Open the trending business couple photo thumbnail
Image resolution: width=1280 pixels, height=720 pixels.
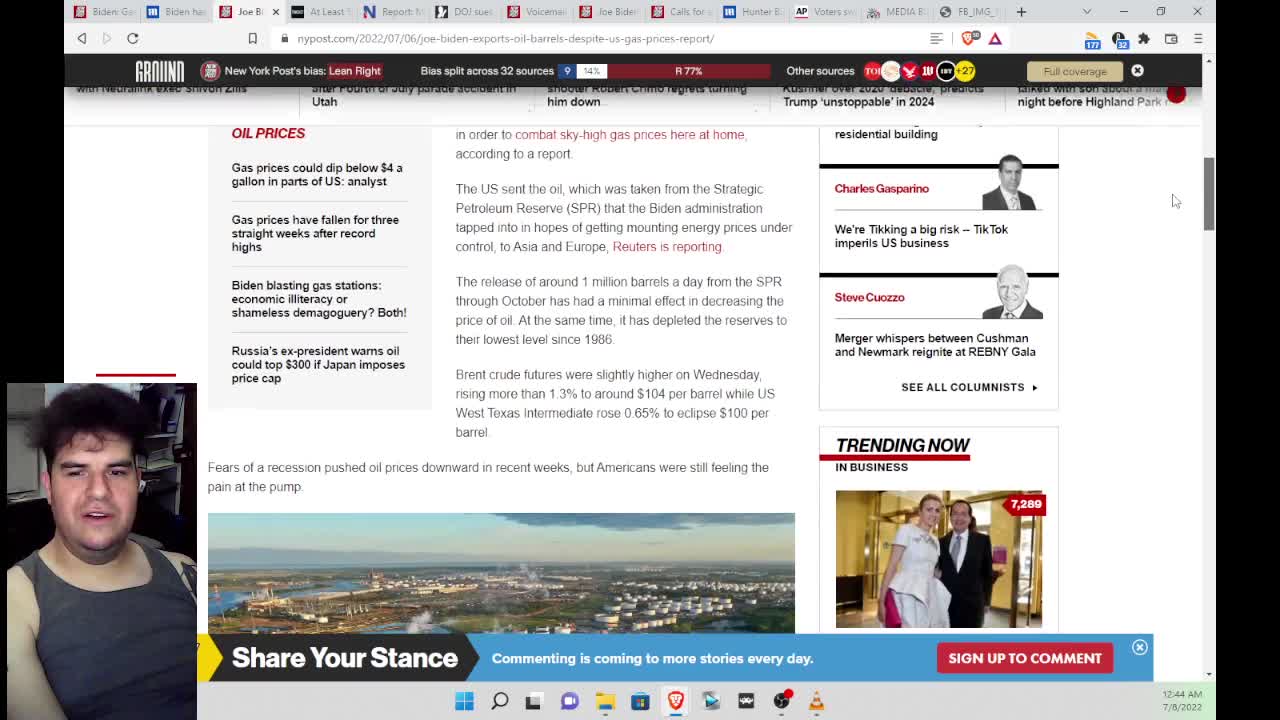point(939,559)
